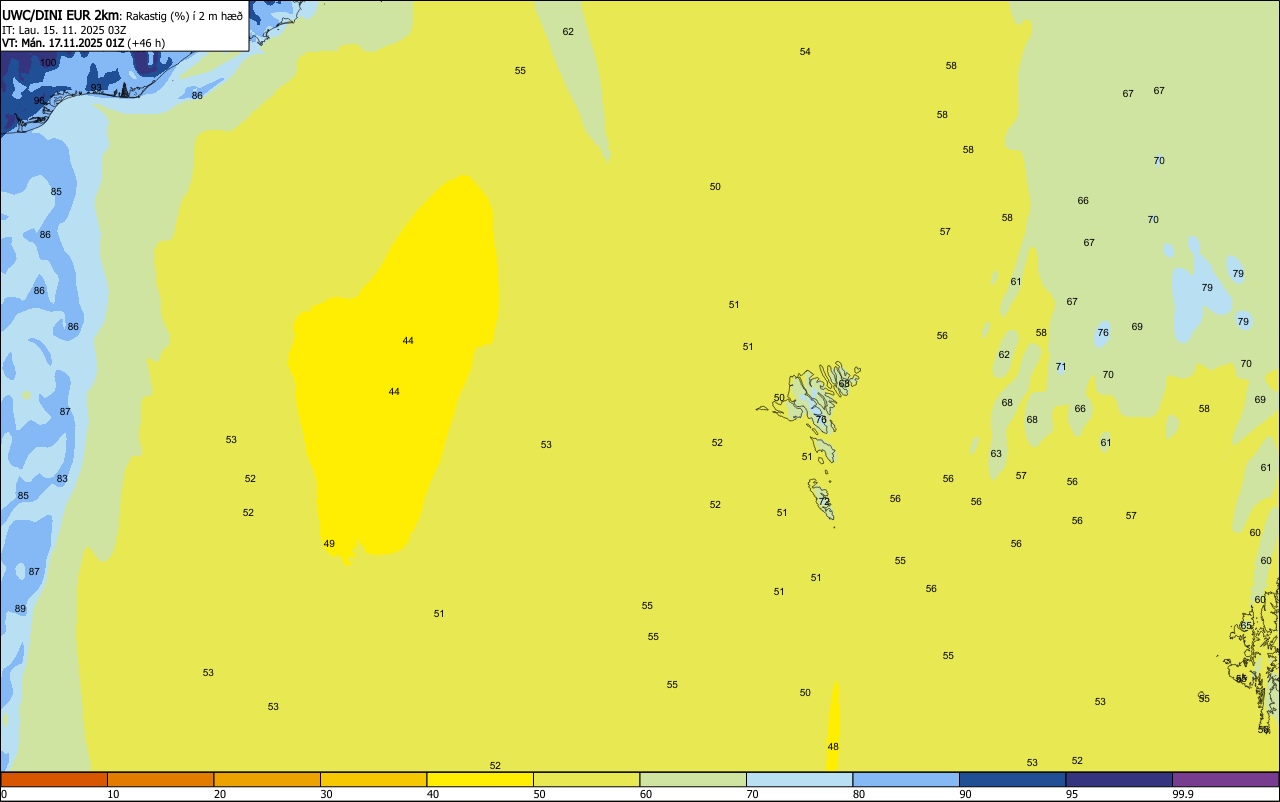Screen dimensions: 1280x802
Task: Pick the 50–60 pale yellow legend swatch
Action: click(586, 779)
